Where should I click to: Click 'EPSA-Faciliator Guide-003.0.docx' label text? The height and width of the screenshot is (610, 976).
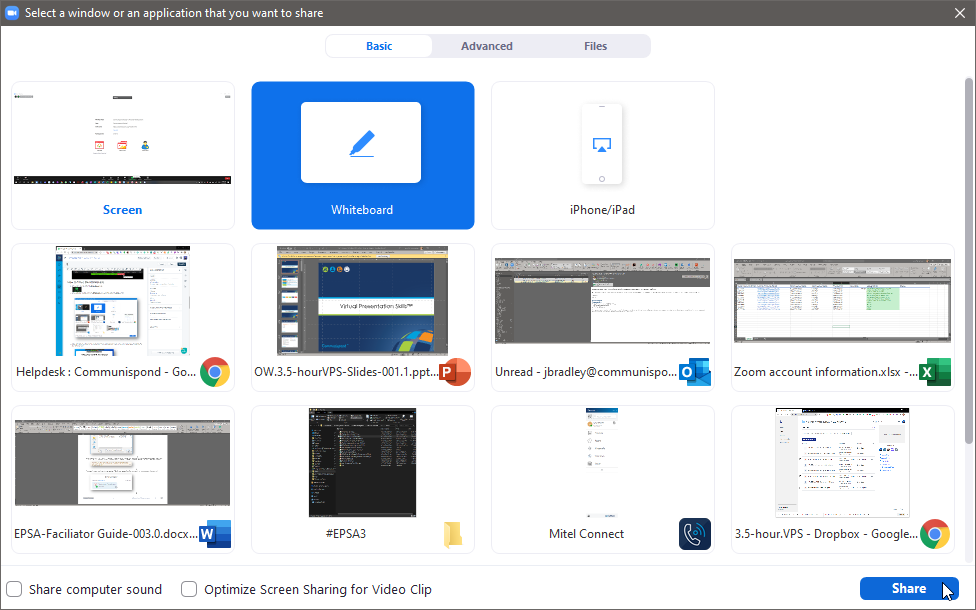(106, 534)
